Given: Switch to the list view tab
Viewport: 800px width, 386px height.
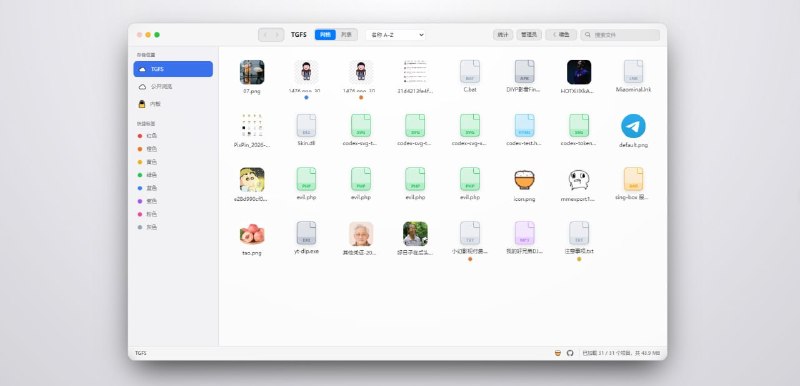Looking at the screenshot, I should click(346, 35).
